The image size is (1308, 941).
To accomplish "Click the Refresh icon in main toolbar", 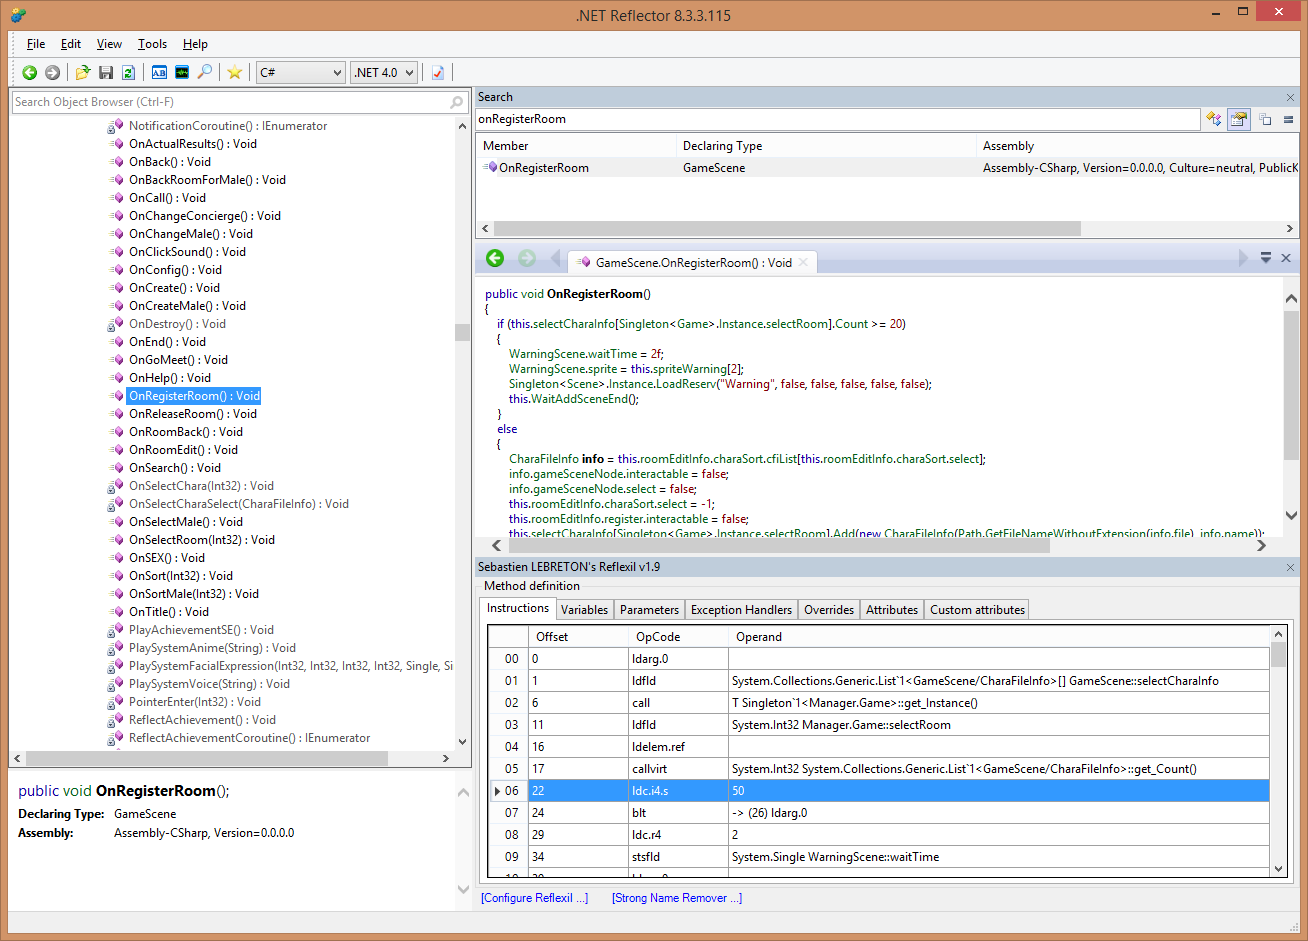I will [128, 72].
